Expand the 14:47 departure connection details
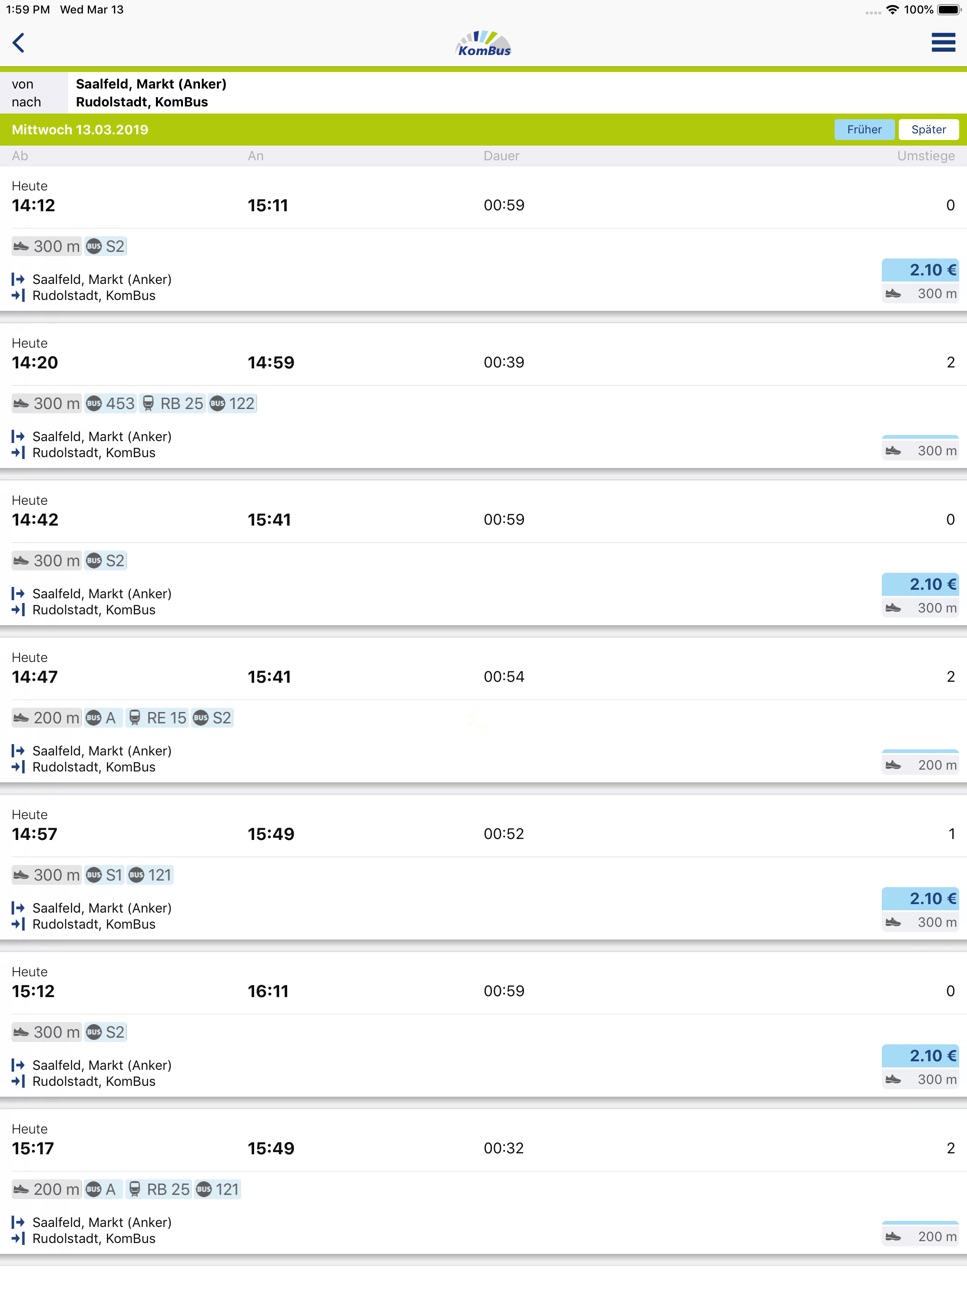This screenshot has width=967, height=1290. click(483, 711)
